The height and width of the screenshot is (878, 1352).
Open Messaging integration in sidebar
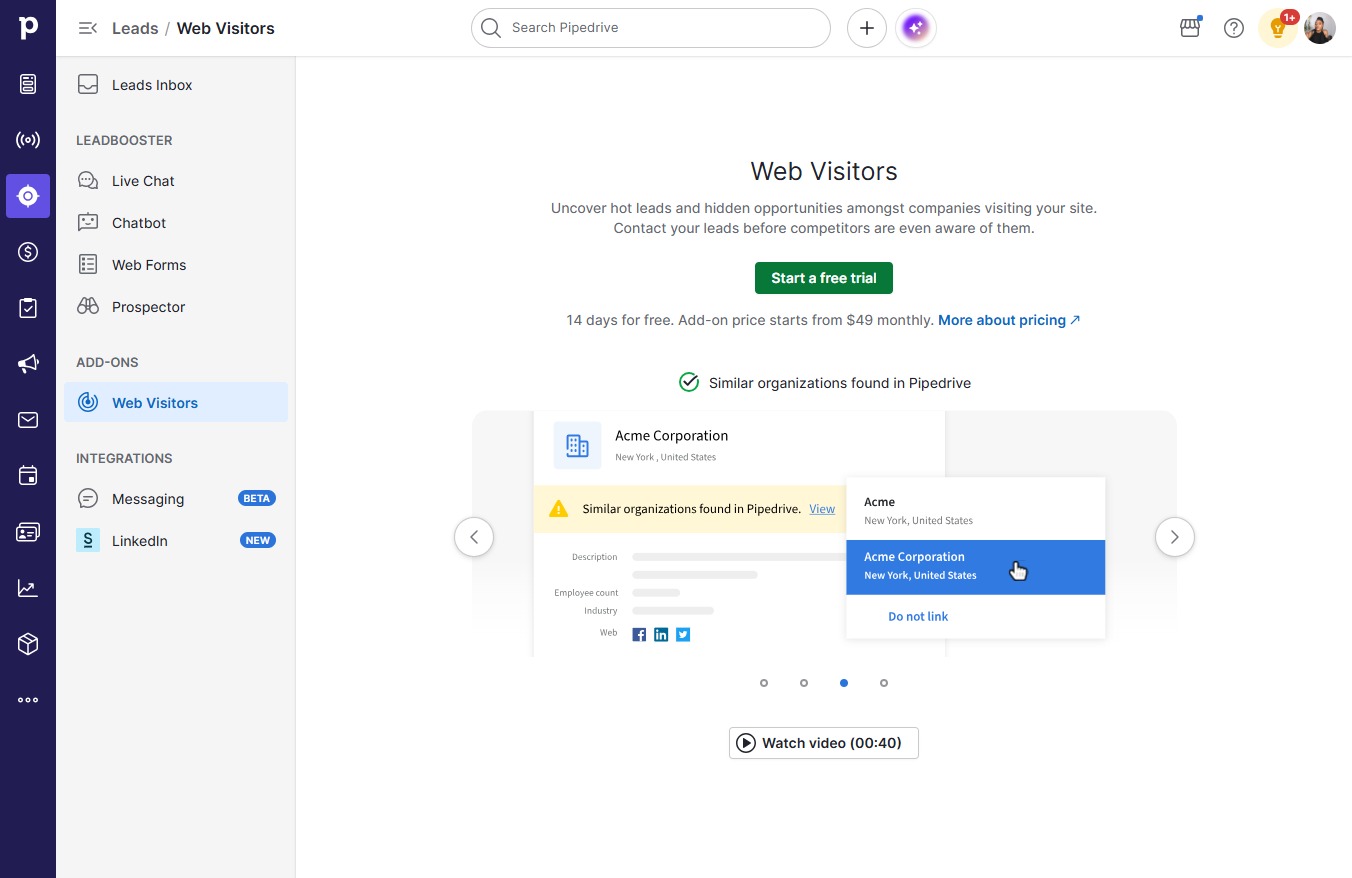(176, 499)
